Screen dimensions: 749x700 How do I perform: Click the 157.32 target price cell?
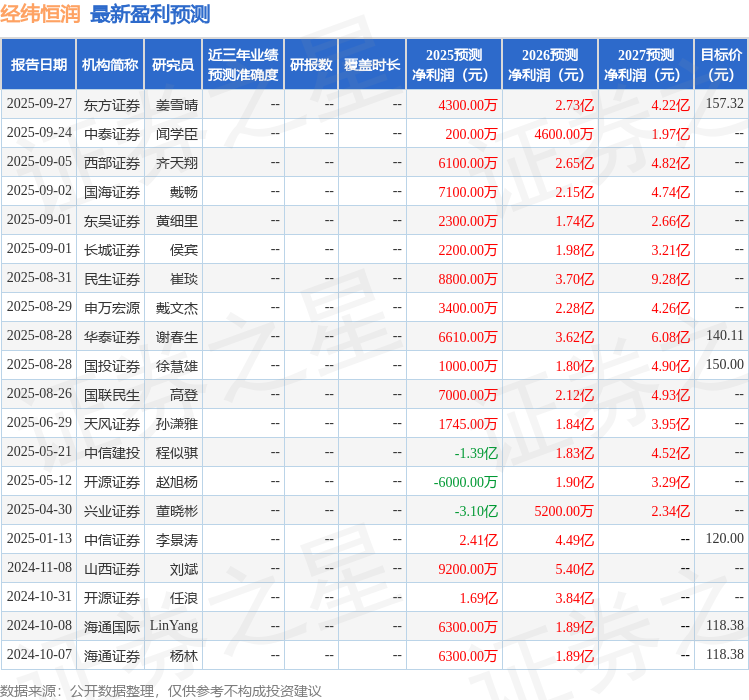(x=724, y=104)
